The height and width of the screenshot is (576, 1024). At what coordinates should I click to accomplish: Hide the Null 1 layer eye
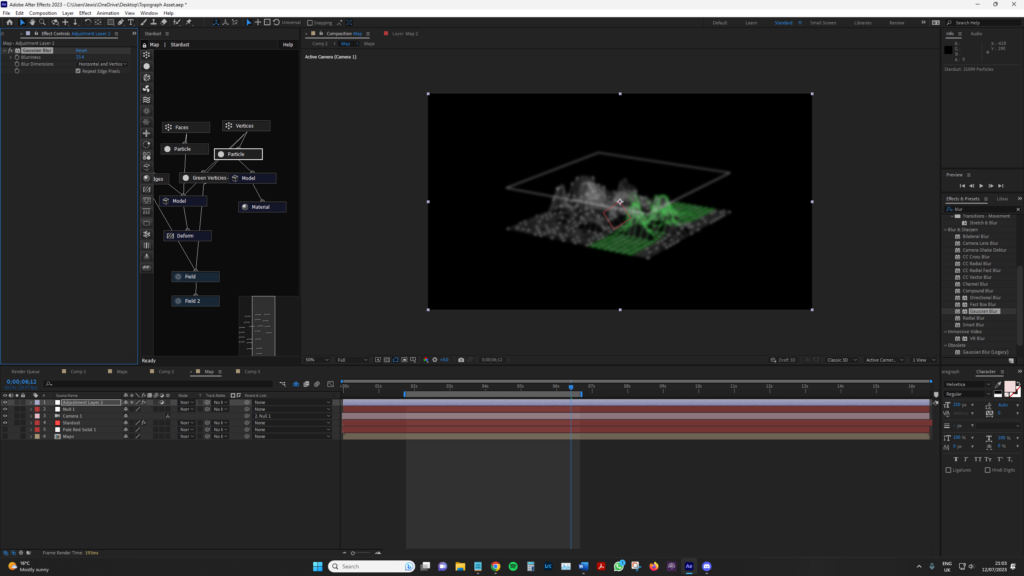click(x=5, y=409)
